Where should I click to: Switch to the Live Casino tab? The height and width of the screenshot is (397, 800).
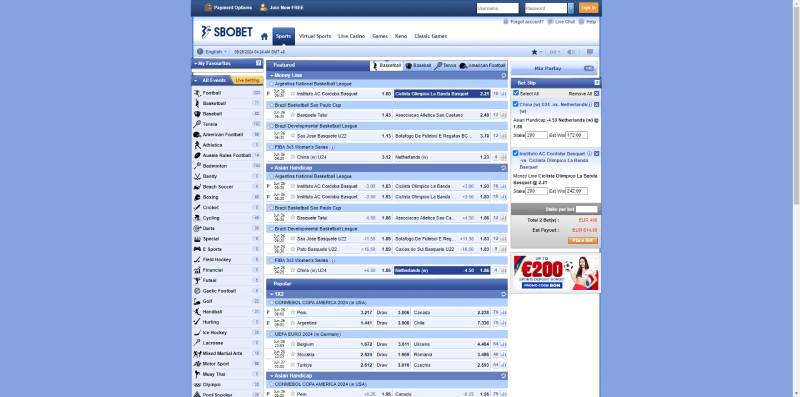point(352,36)
